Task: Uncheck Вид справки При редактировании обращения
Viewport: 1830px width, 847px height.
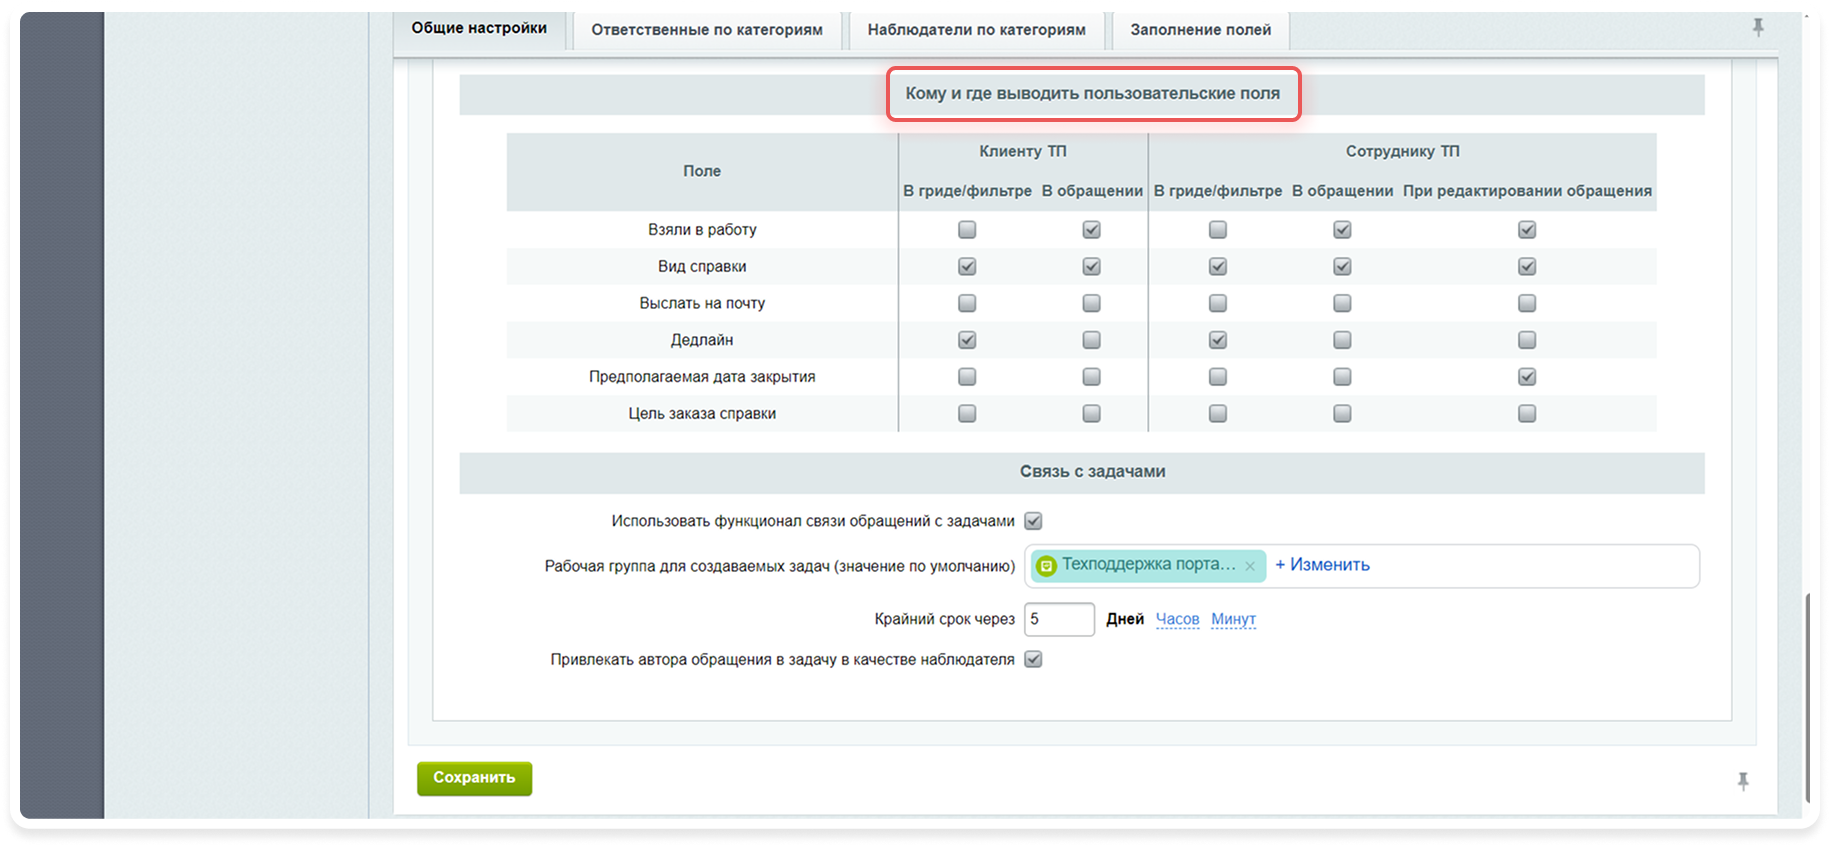Action: pyautogui.click(x=1527, y=267)
